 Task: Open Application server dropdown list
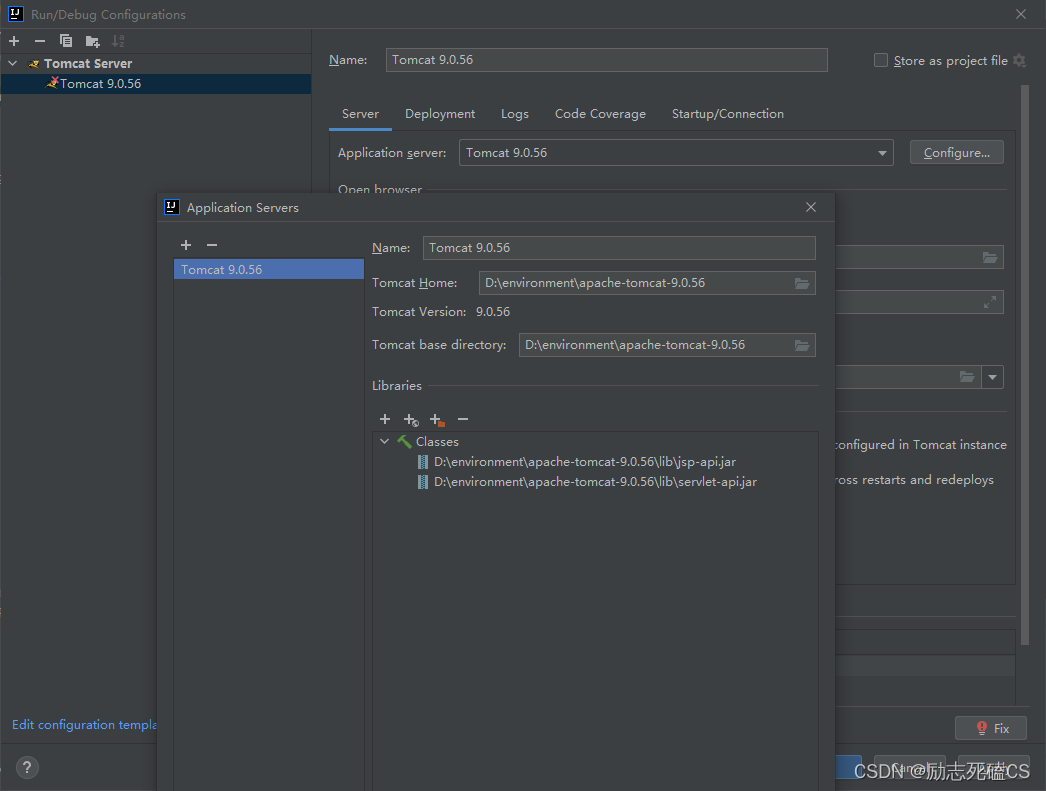tap(676, 153)
